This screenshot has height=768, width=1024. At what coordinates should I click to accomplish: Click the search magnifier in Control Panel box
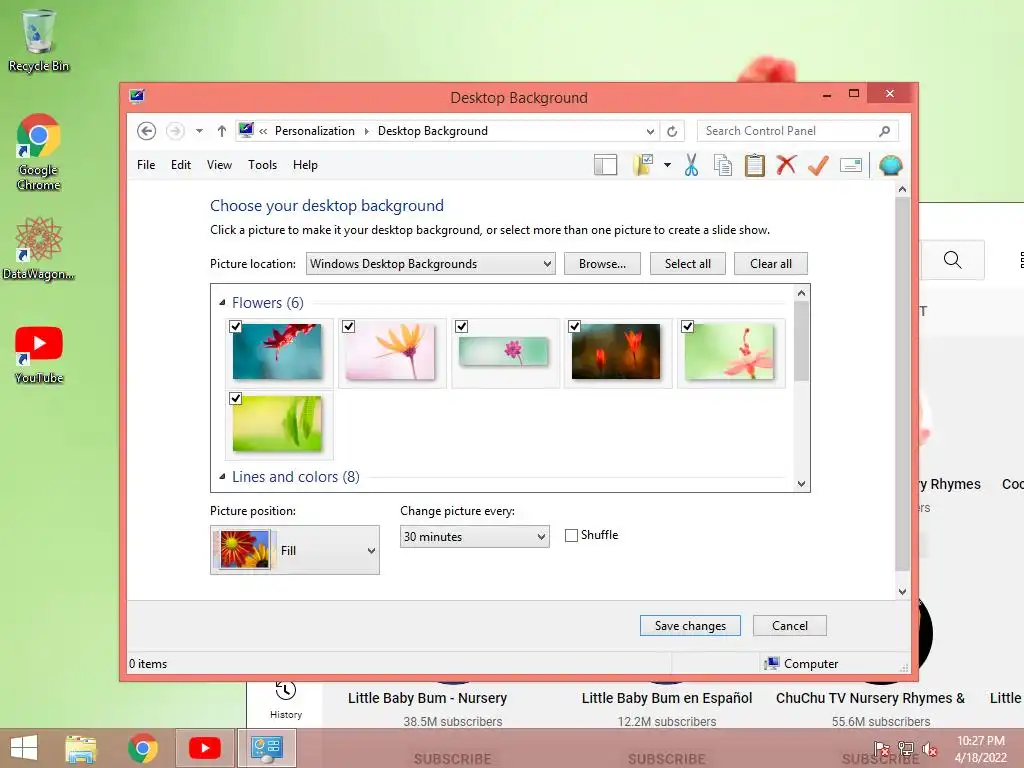(884, 131)
